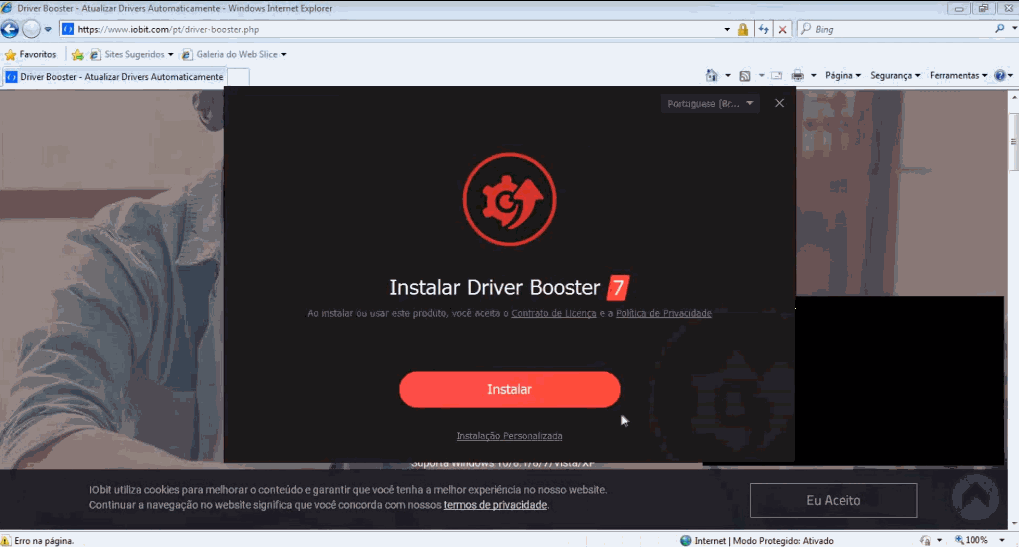Click the Internet Explorer title bar icon
Viewport: 1019px width, 547px height.
(x=6, y=8)
